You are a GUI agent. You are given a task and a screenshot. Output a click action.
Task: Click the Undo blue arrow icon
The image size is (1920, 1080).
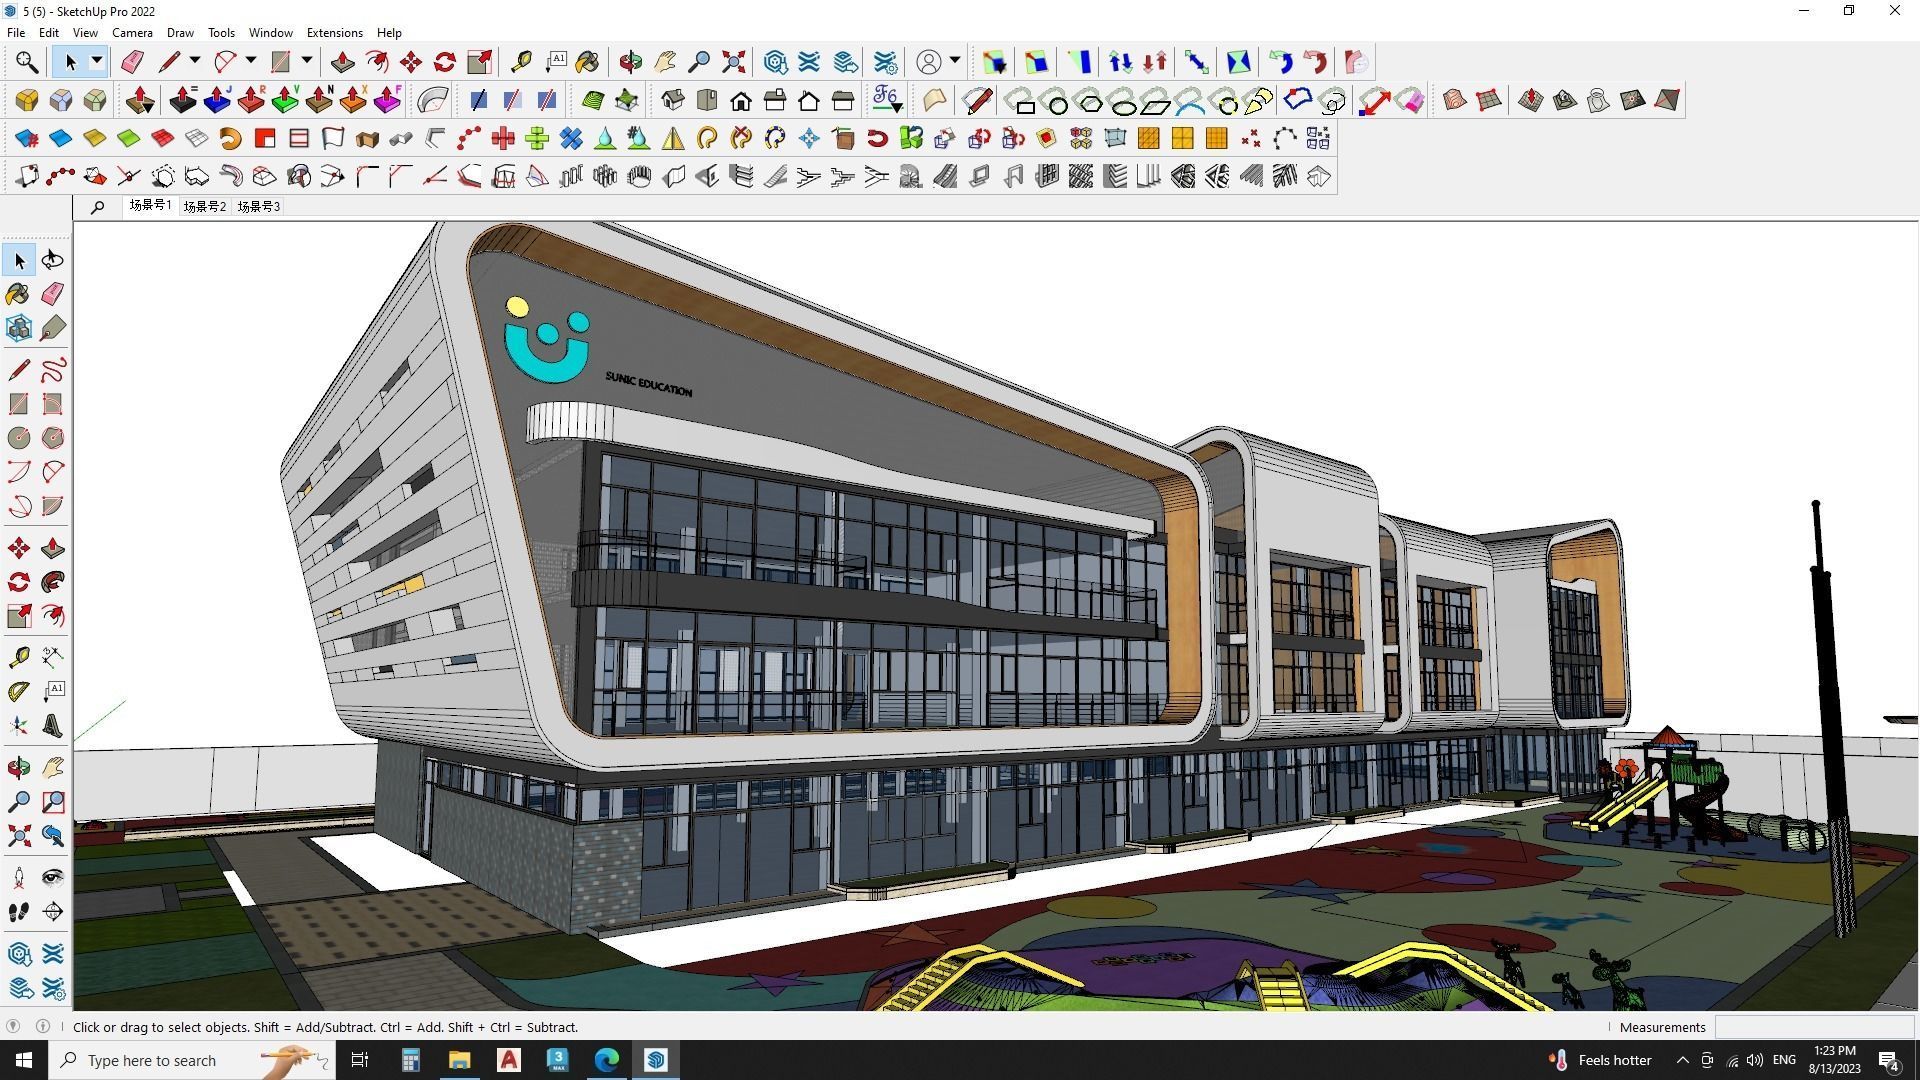point(1281,62)
